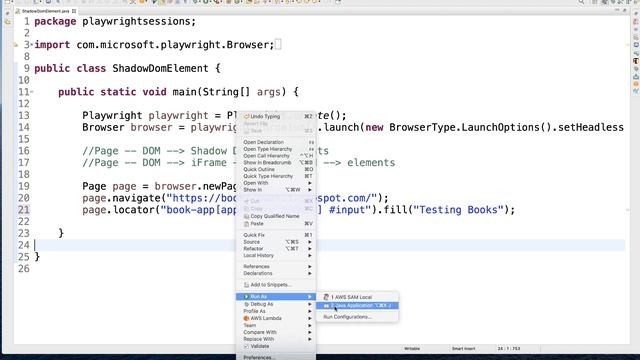Open the AWS Lambda submenu
The height and width of the screenshot is (360, 640).
276,318
